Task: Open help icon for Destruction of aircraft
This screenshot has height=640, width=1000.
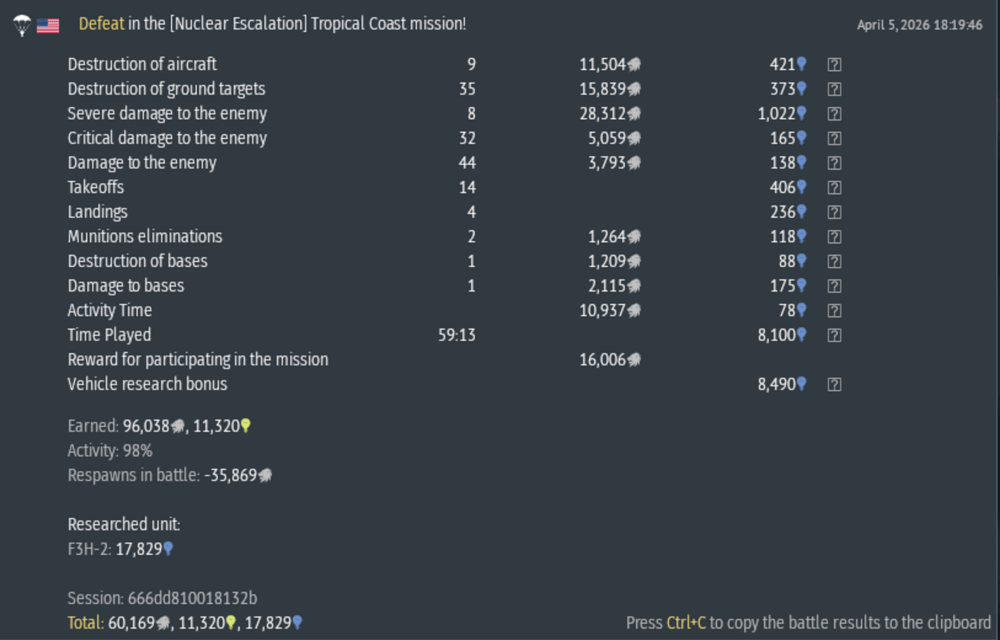Action: click(834, 64)
